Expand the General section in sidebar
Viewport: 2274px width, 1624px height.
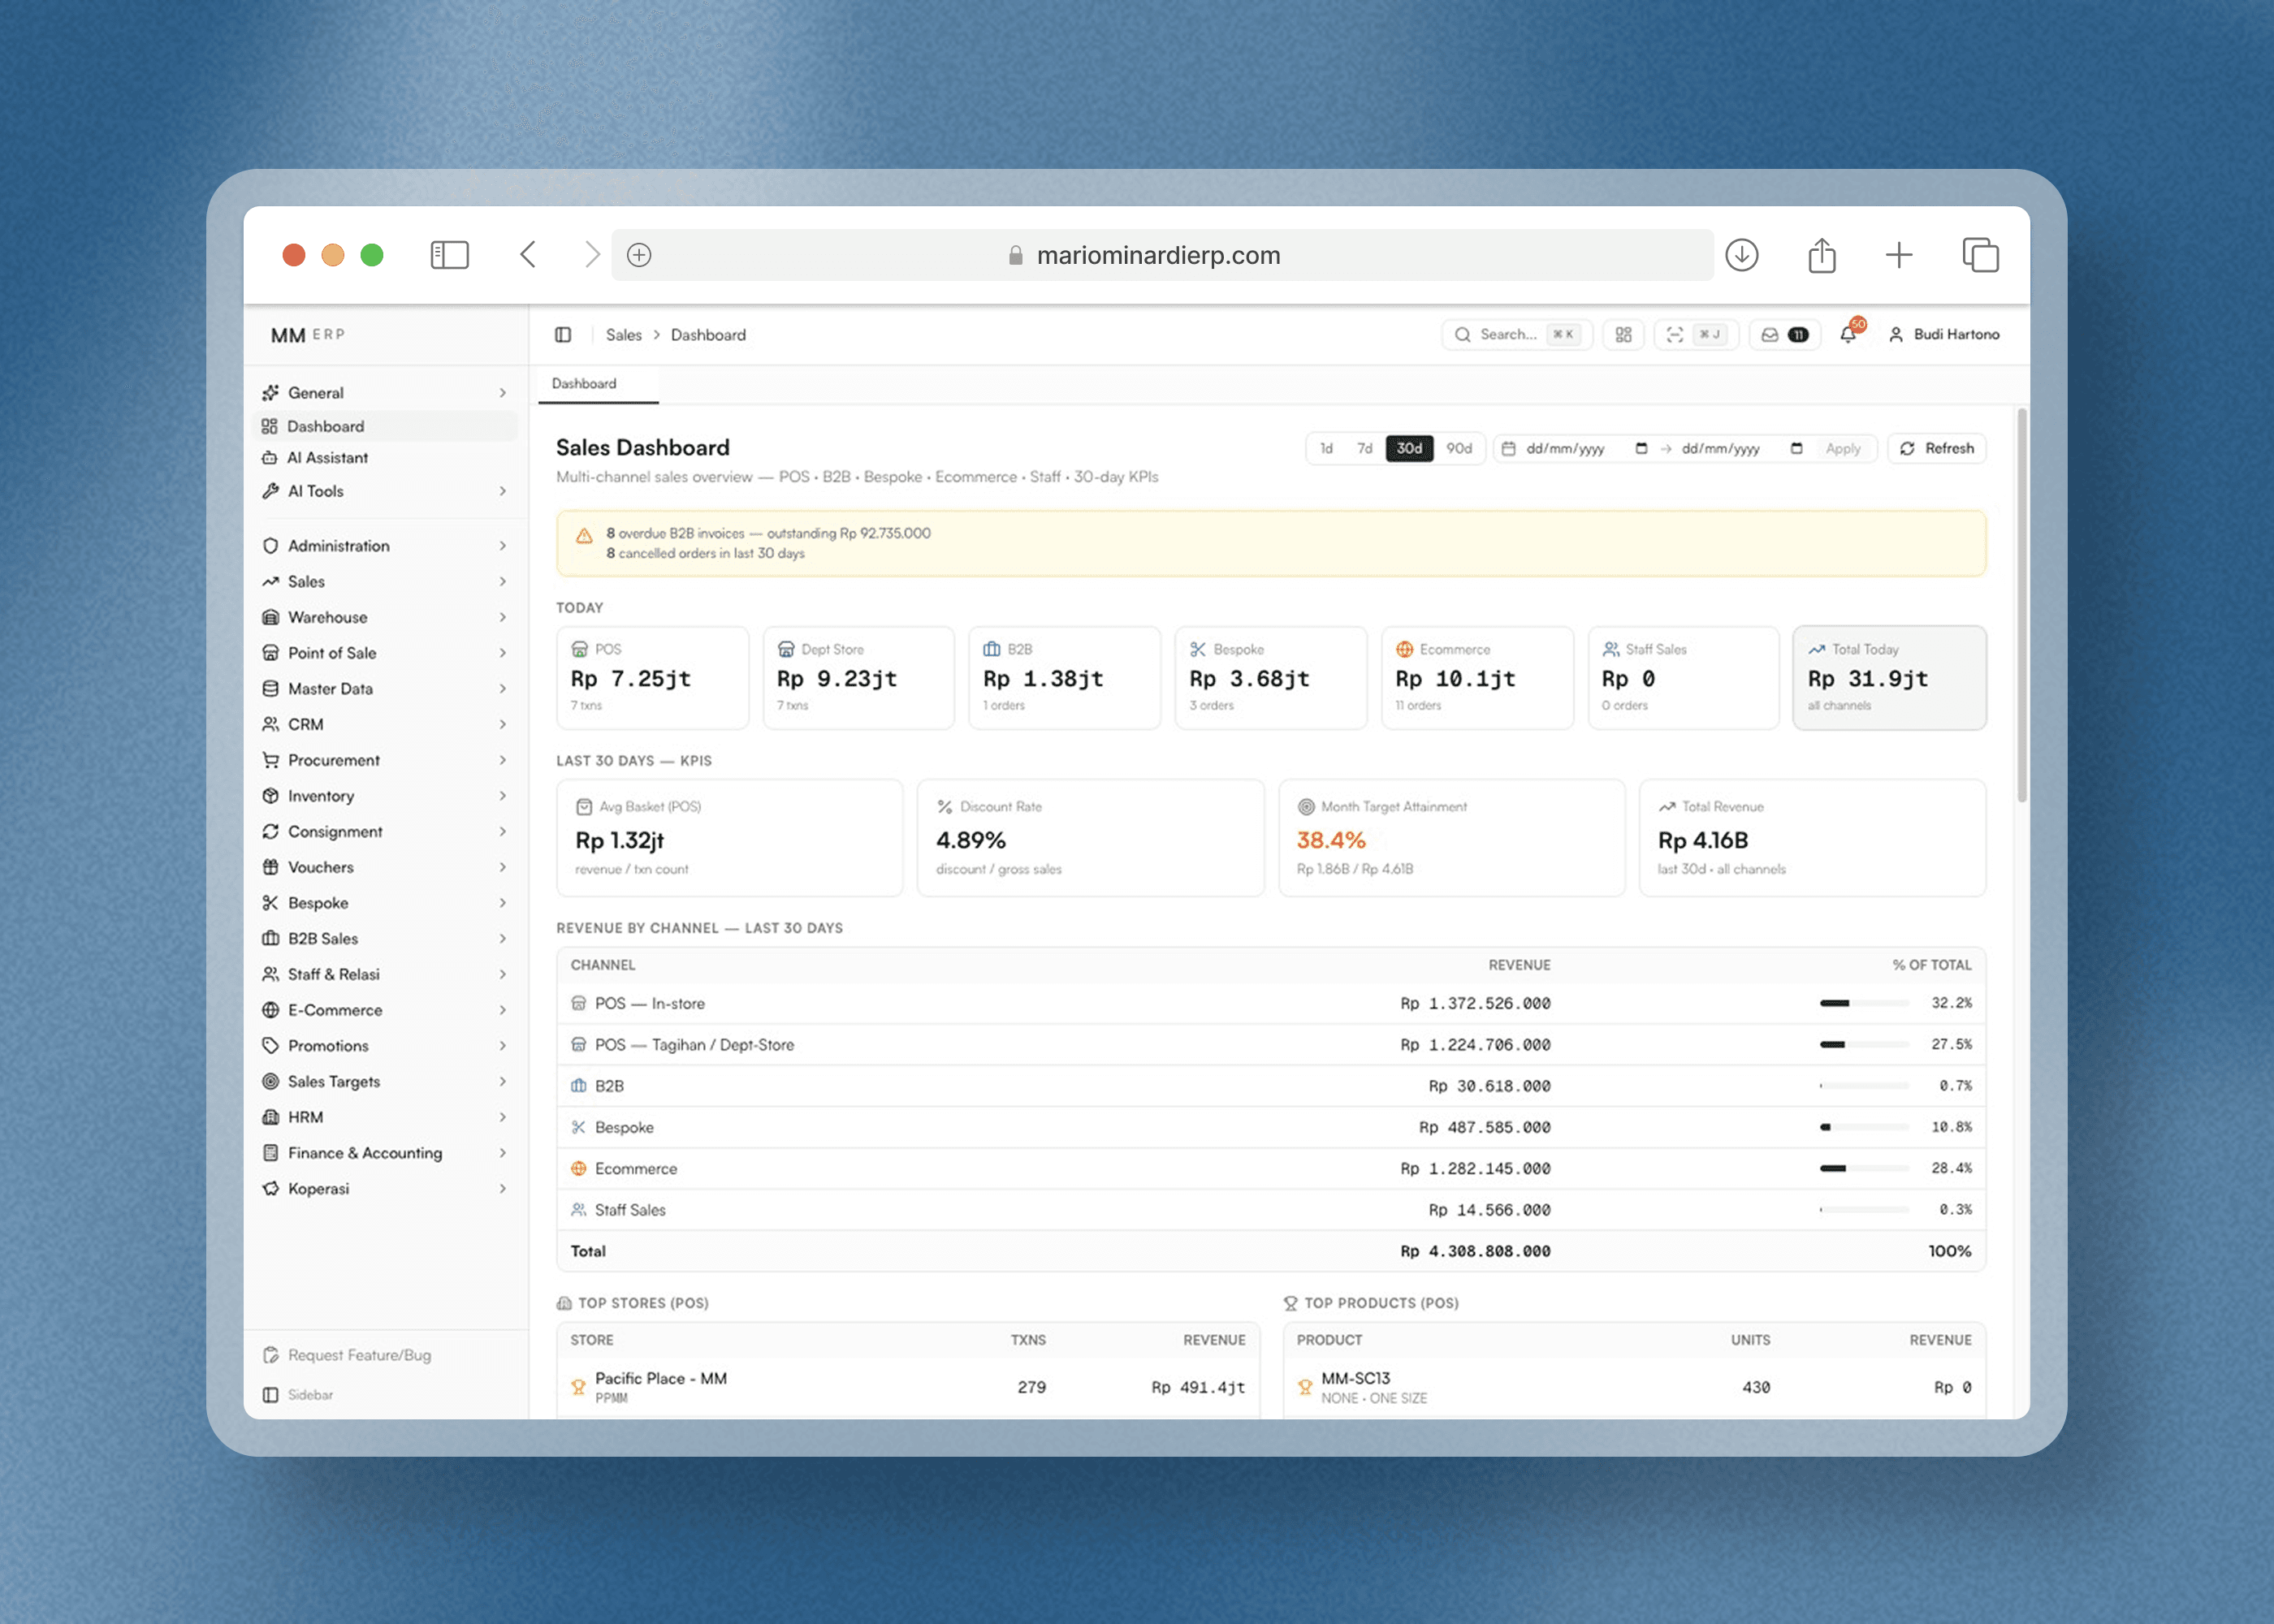coord(386,393)
